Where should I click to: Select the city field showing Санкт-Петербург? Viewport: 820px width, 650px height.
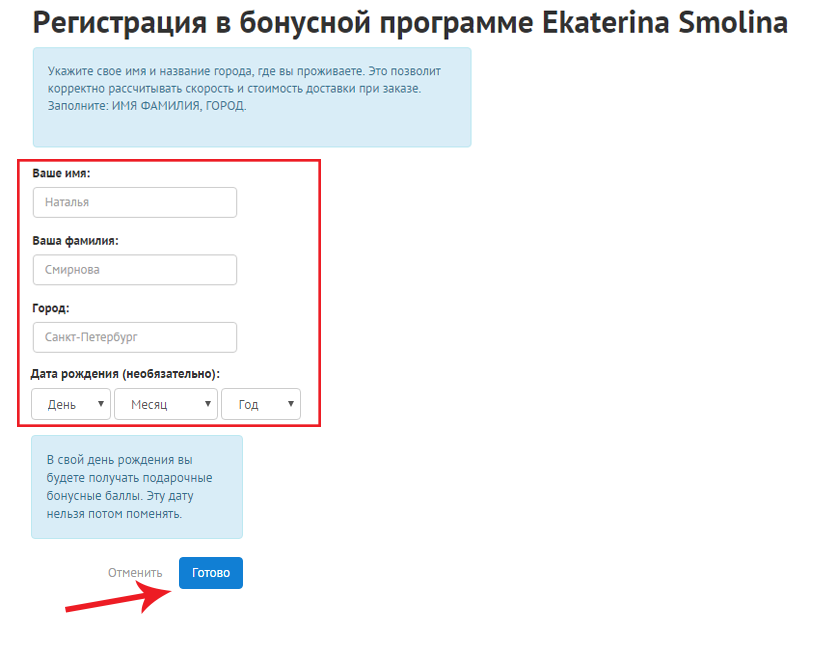coord(135,337)
